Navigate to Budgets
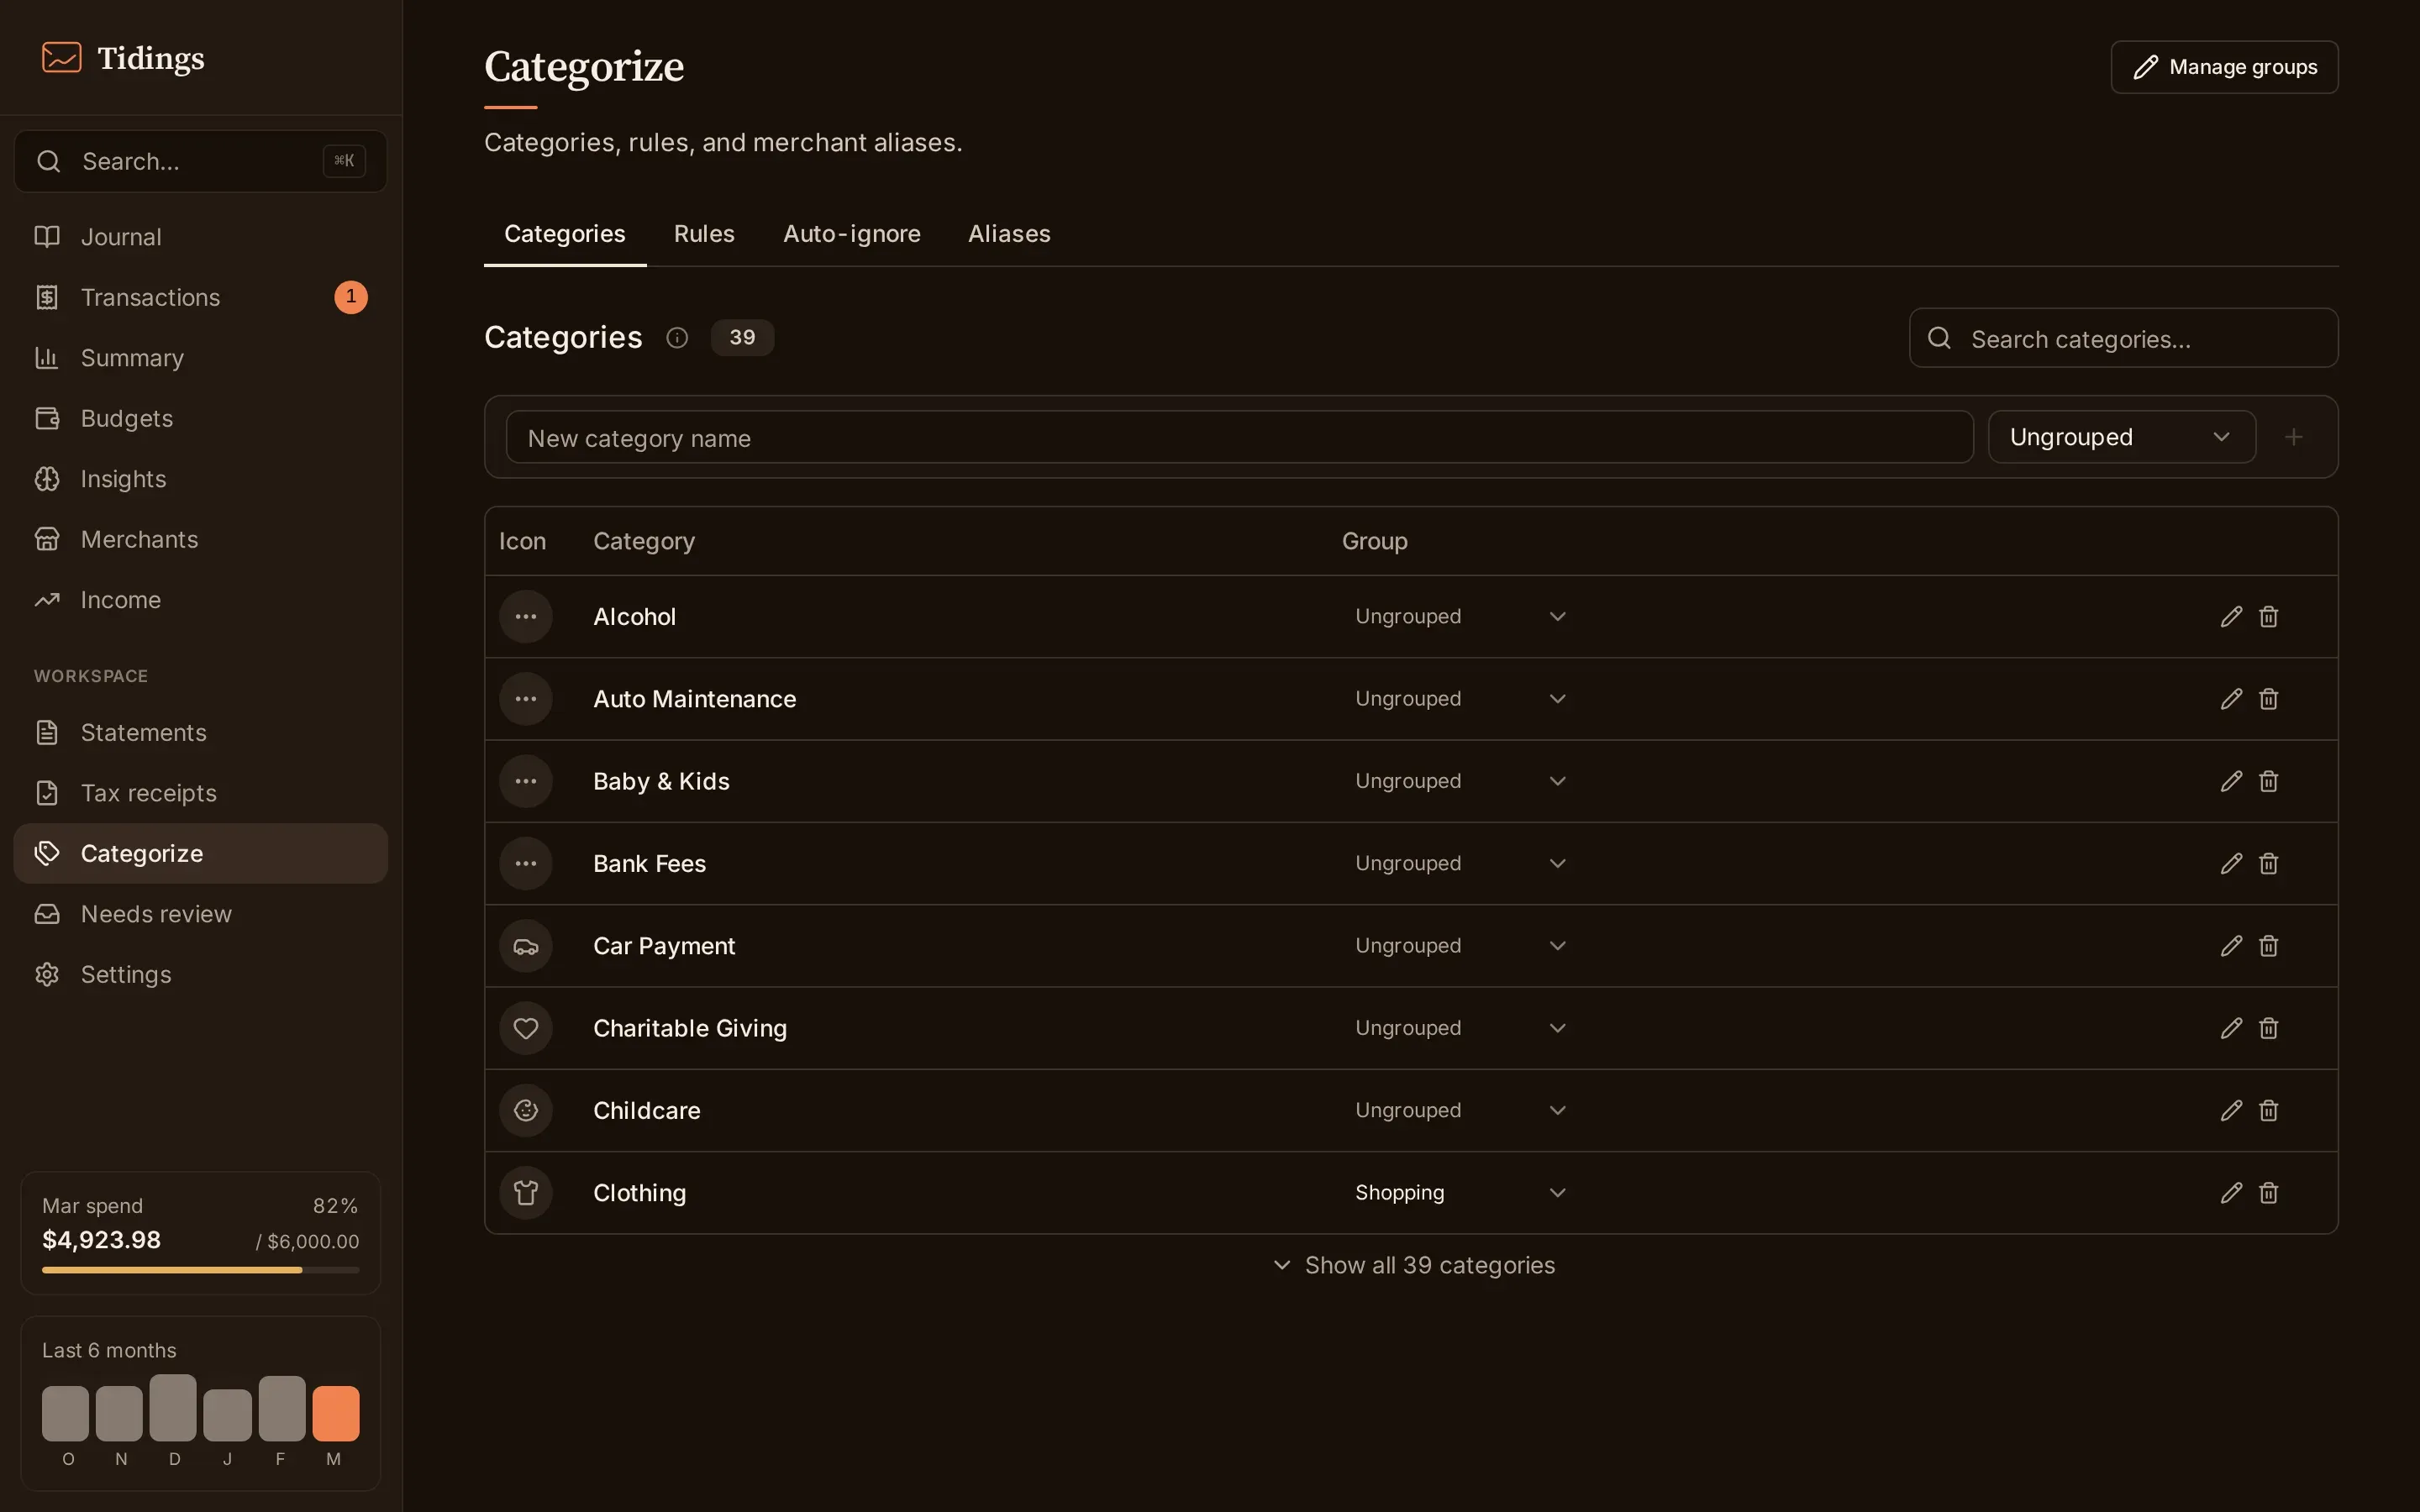The height and width of the screenshot is (1512, 2420). pos(200,418)
